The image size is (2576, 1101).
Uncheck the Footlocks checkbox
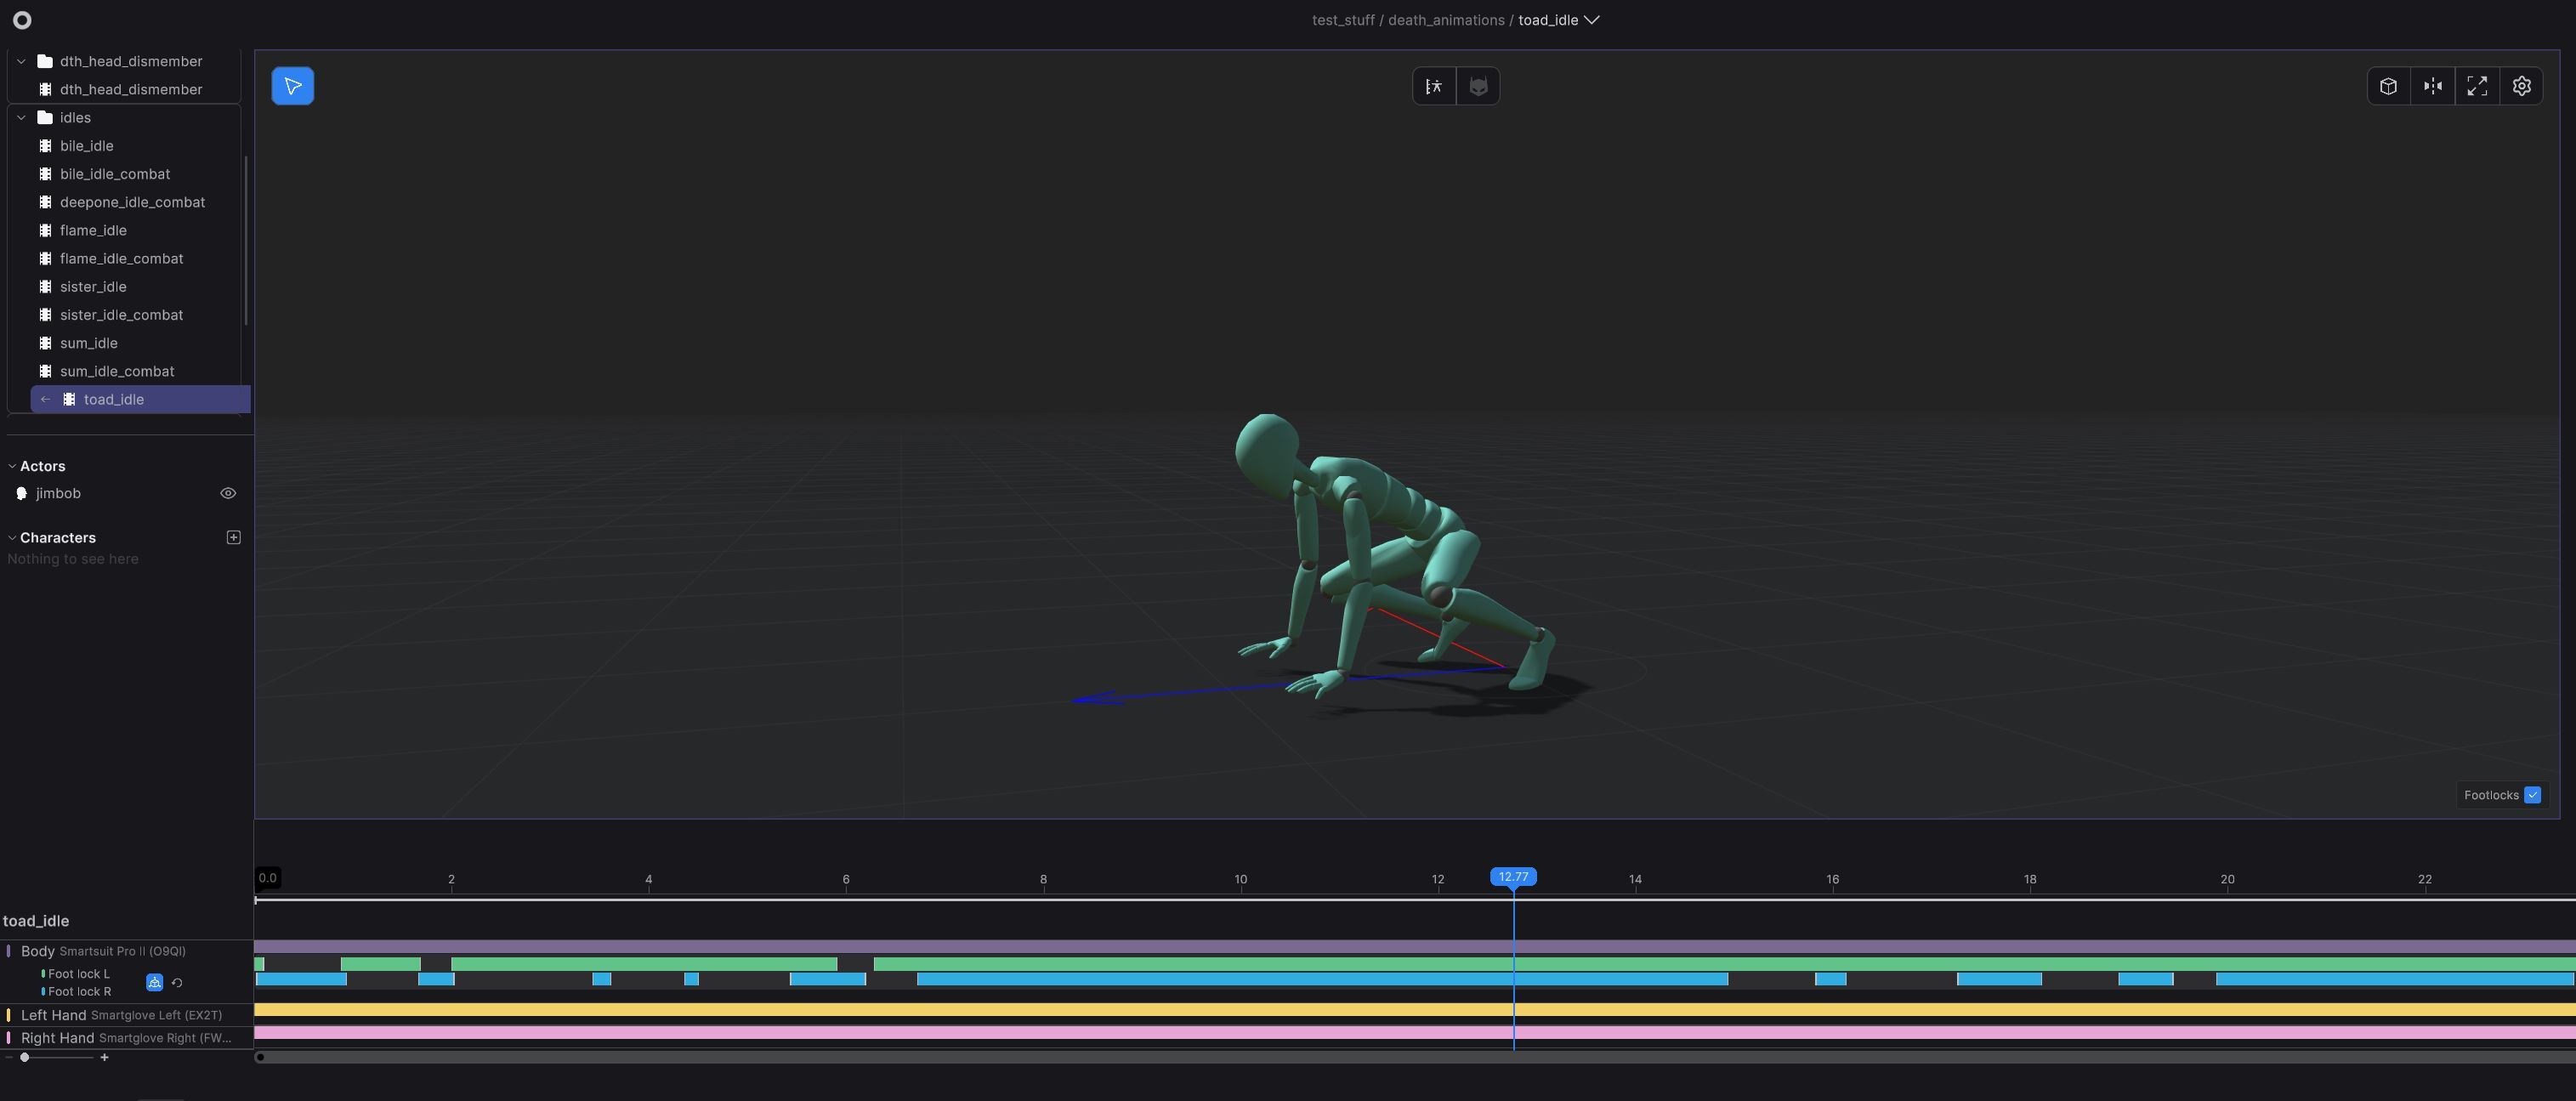tap(2532, 795)
